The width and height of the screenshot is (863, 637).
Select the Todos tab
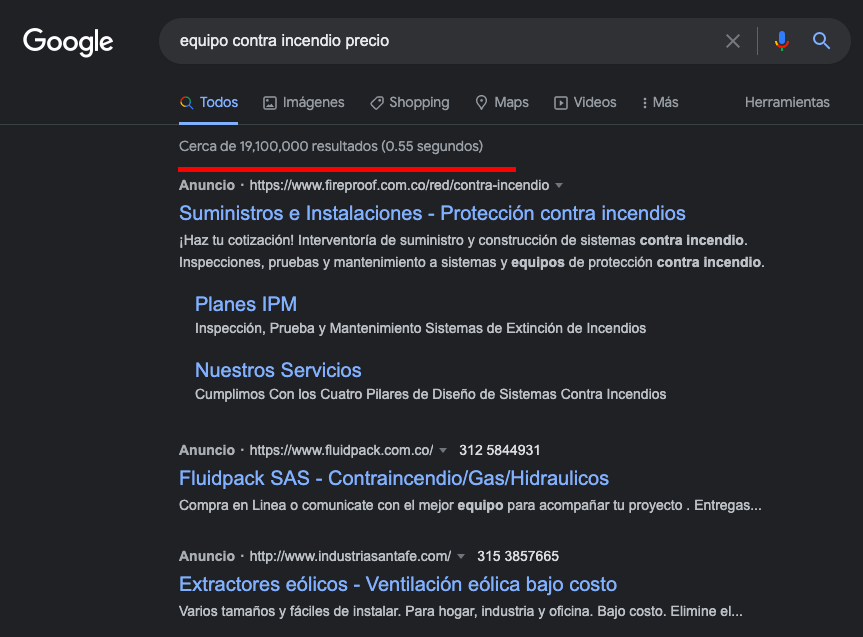point(209,102)
